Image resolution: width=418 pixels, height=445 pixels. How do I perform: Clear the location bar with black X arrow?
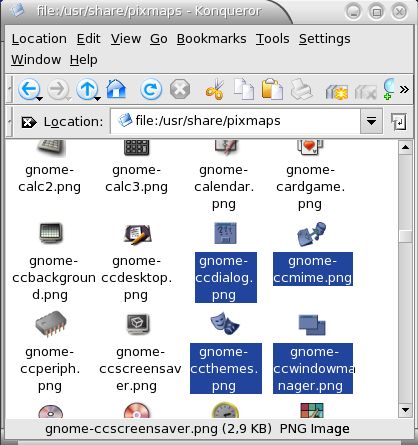(x=29, y=122)
